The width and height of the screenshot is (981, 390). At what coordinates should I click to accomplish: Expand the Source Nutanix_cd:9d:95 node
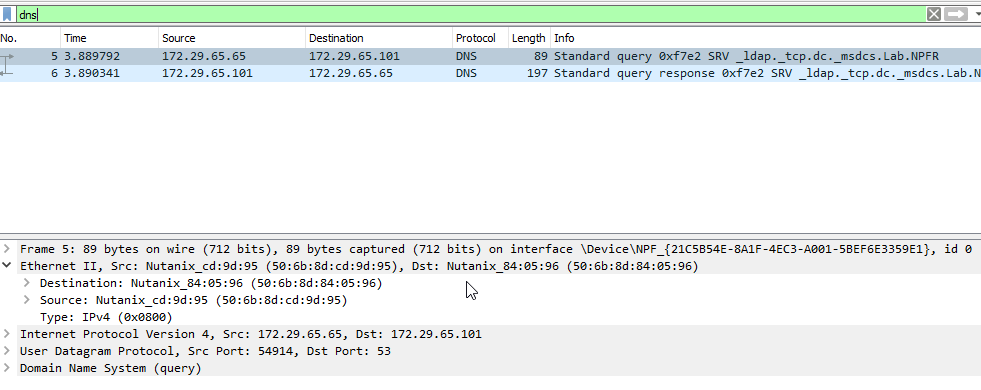coord(26,300)
